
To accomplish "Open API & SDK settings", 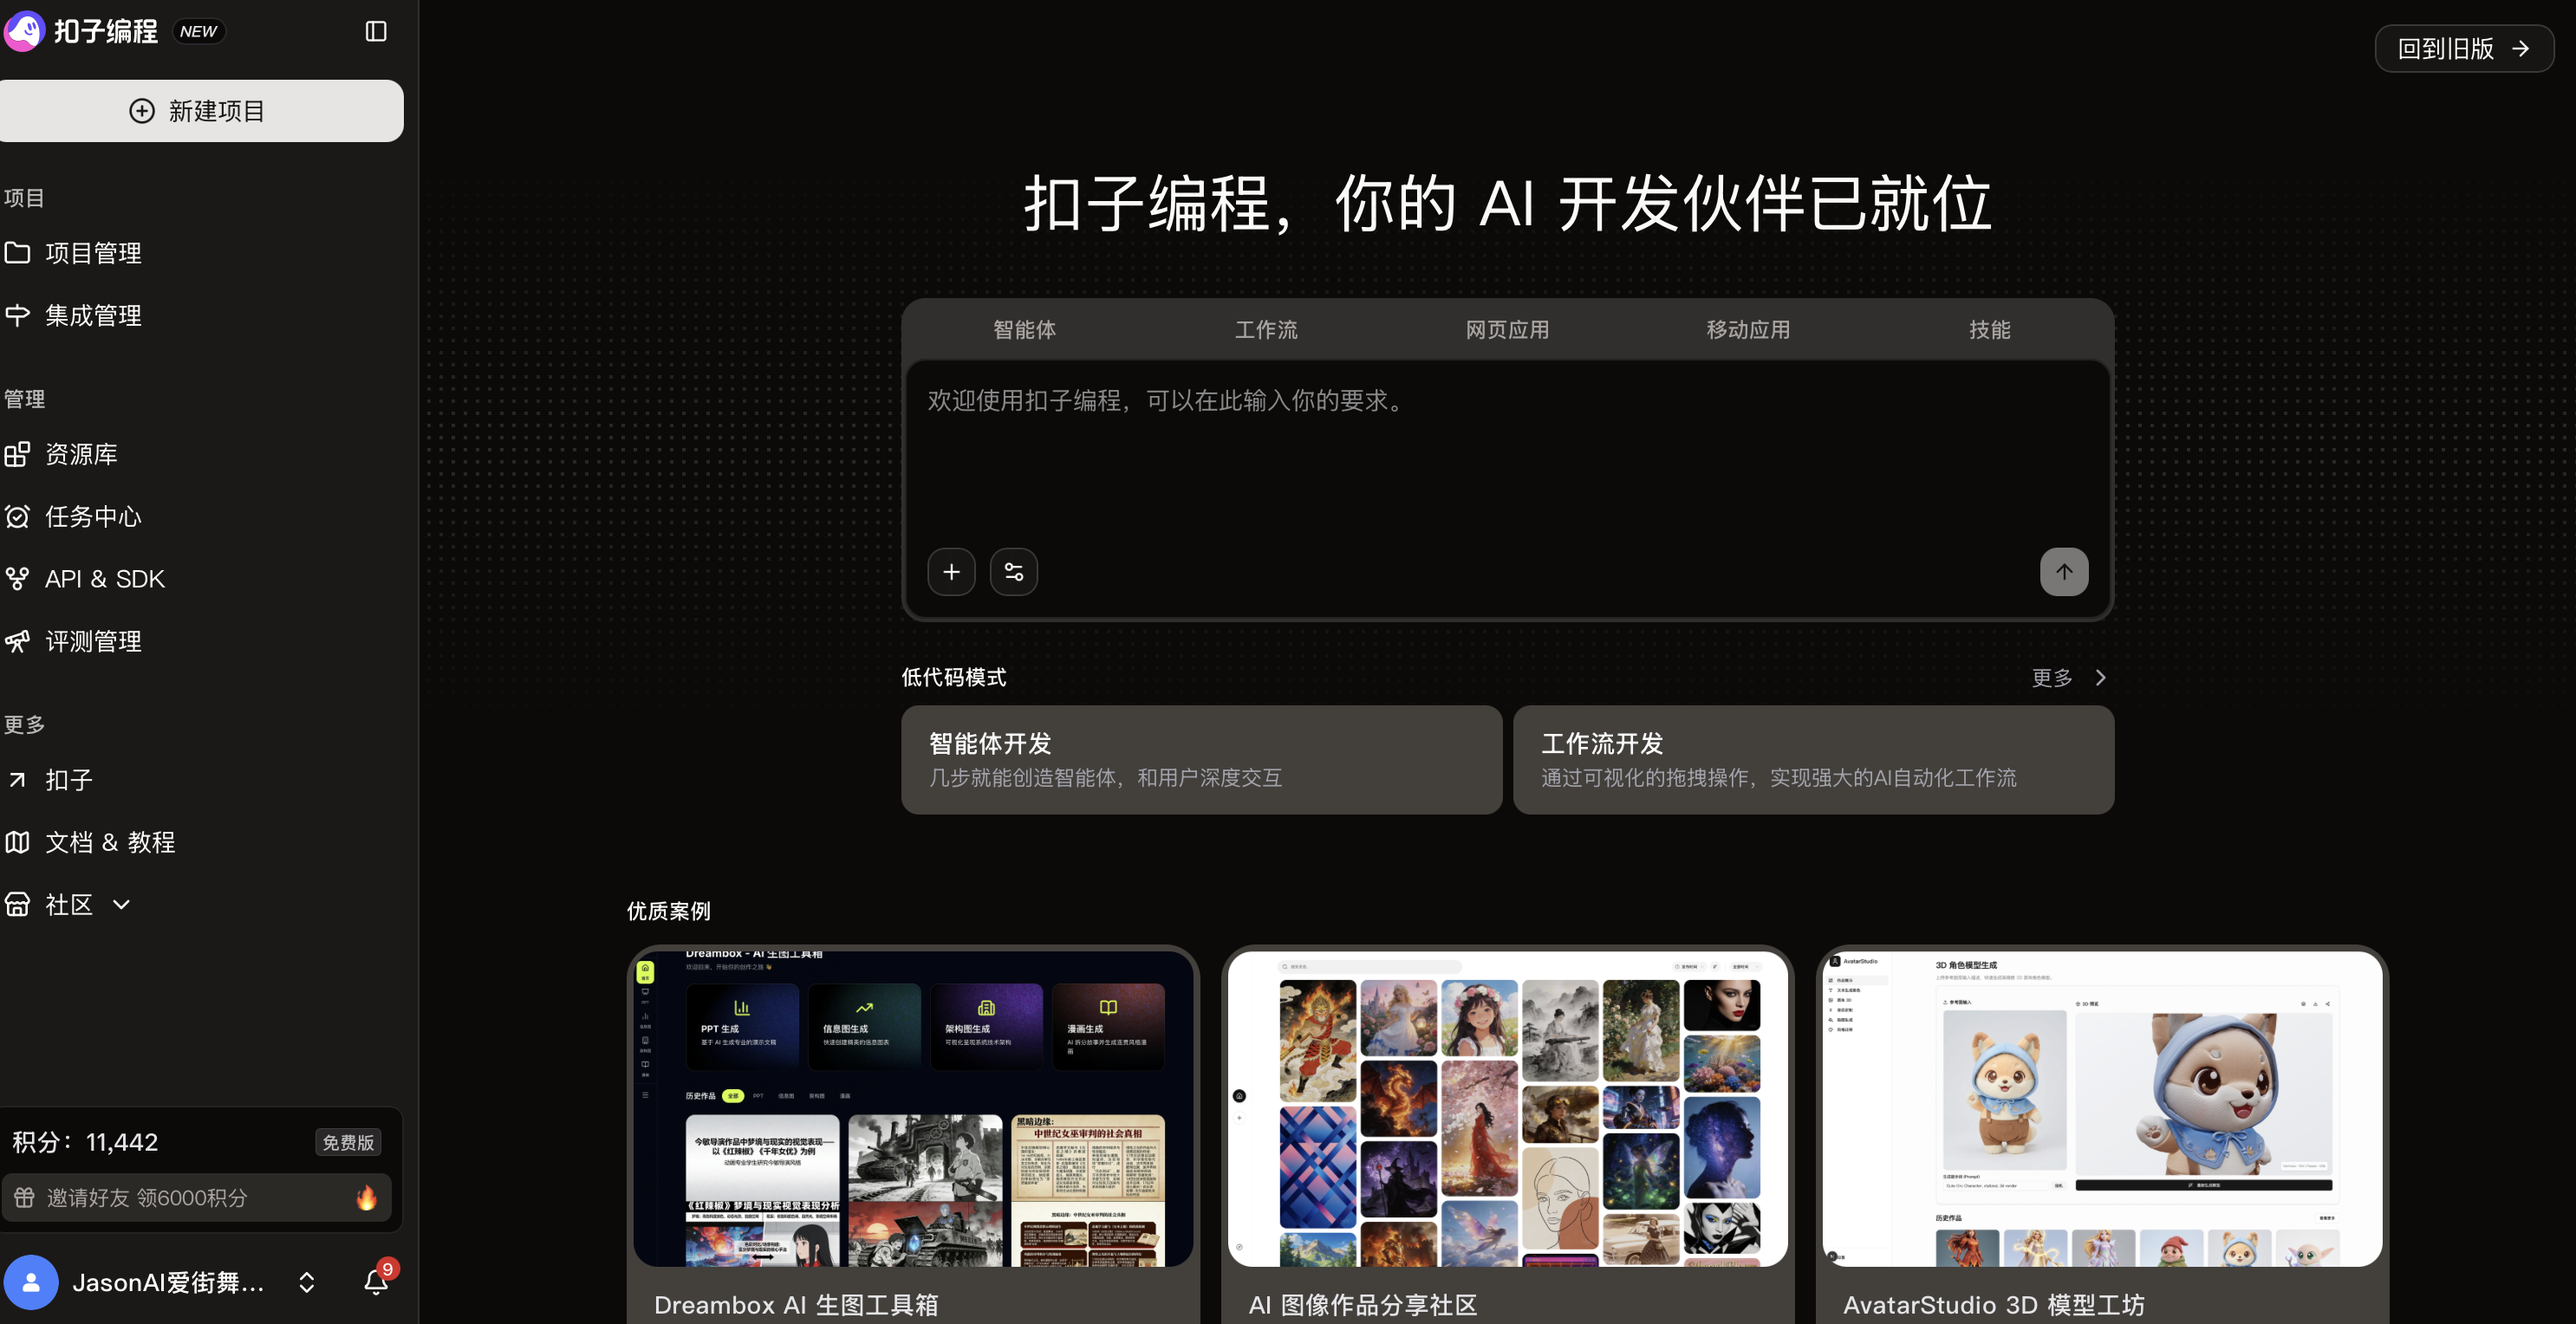I will coord(104,578).
